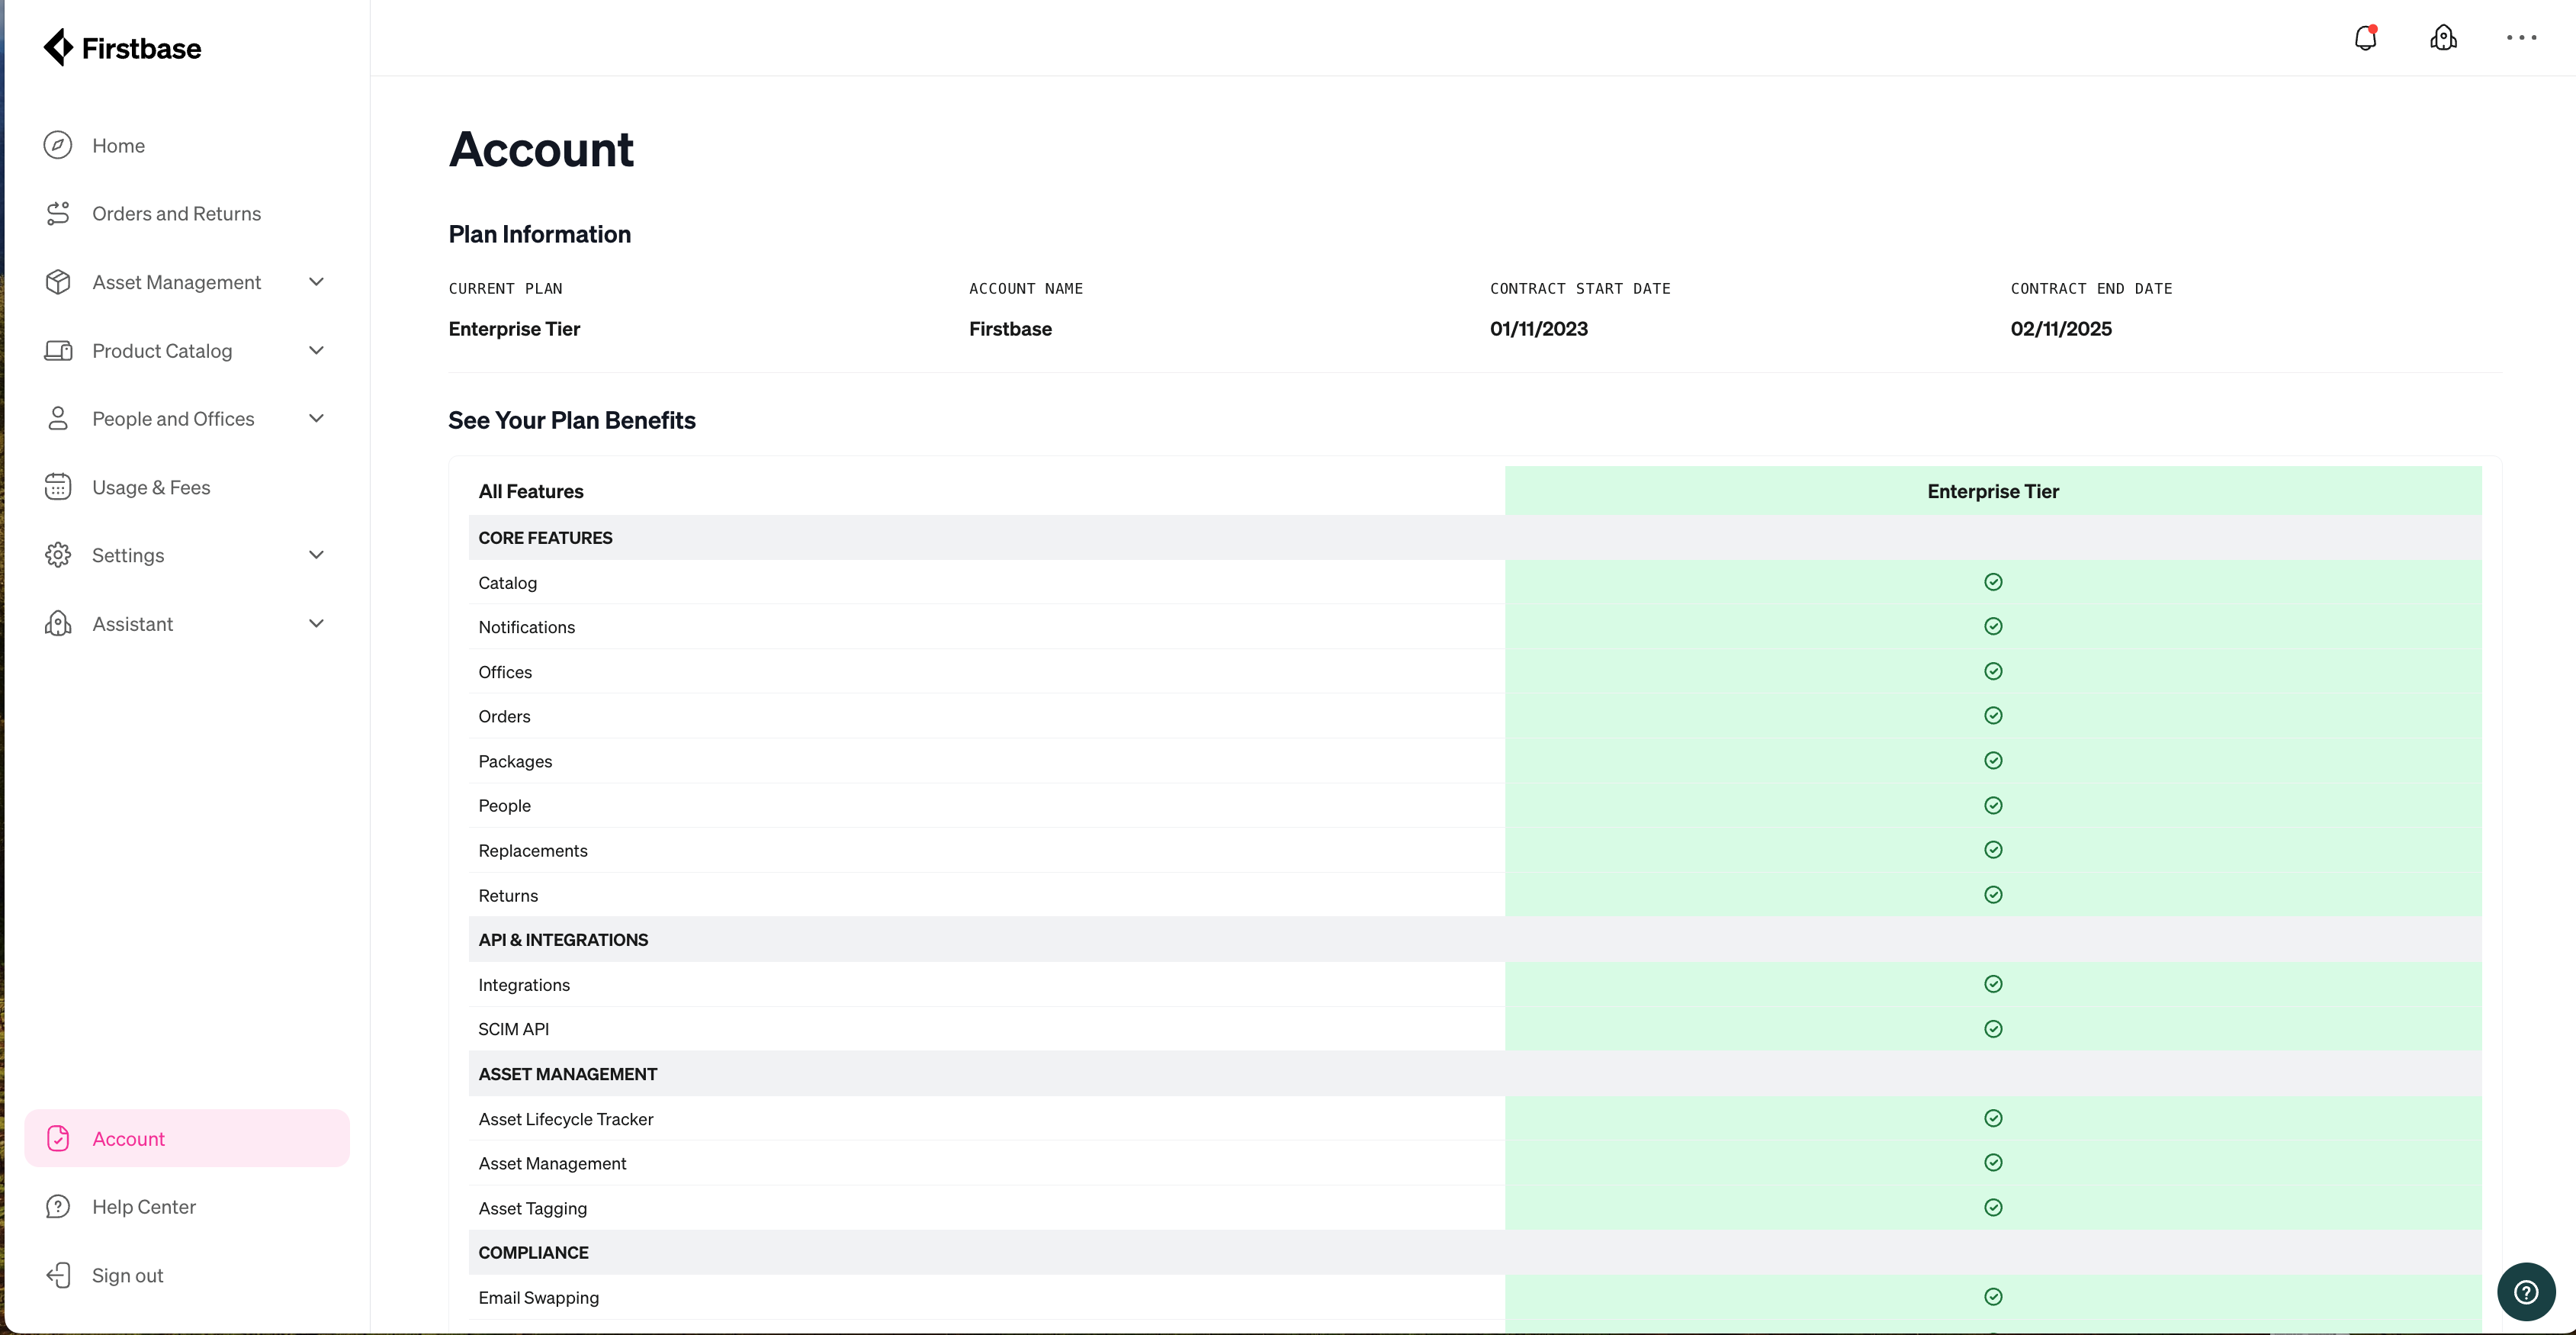
Task: Click the Asset Lifecycle Tracker row checkmark
Action: 1993,1118
